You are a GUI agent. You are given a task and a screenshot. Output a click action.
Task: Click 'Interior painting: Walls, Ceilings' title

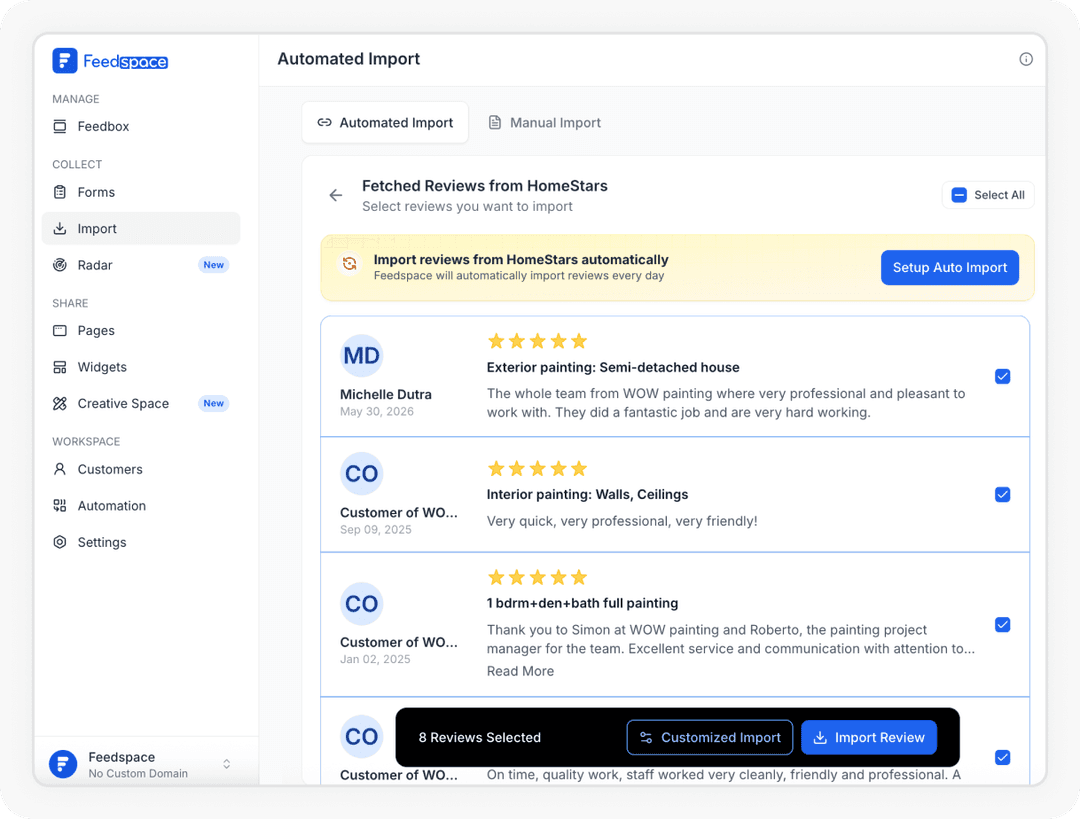point(588,495)
